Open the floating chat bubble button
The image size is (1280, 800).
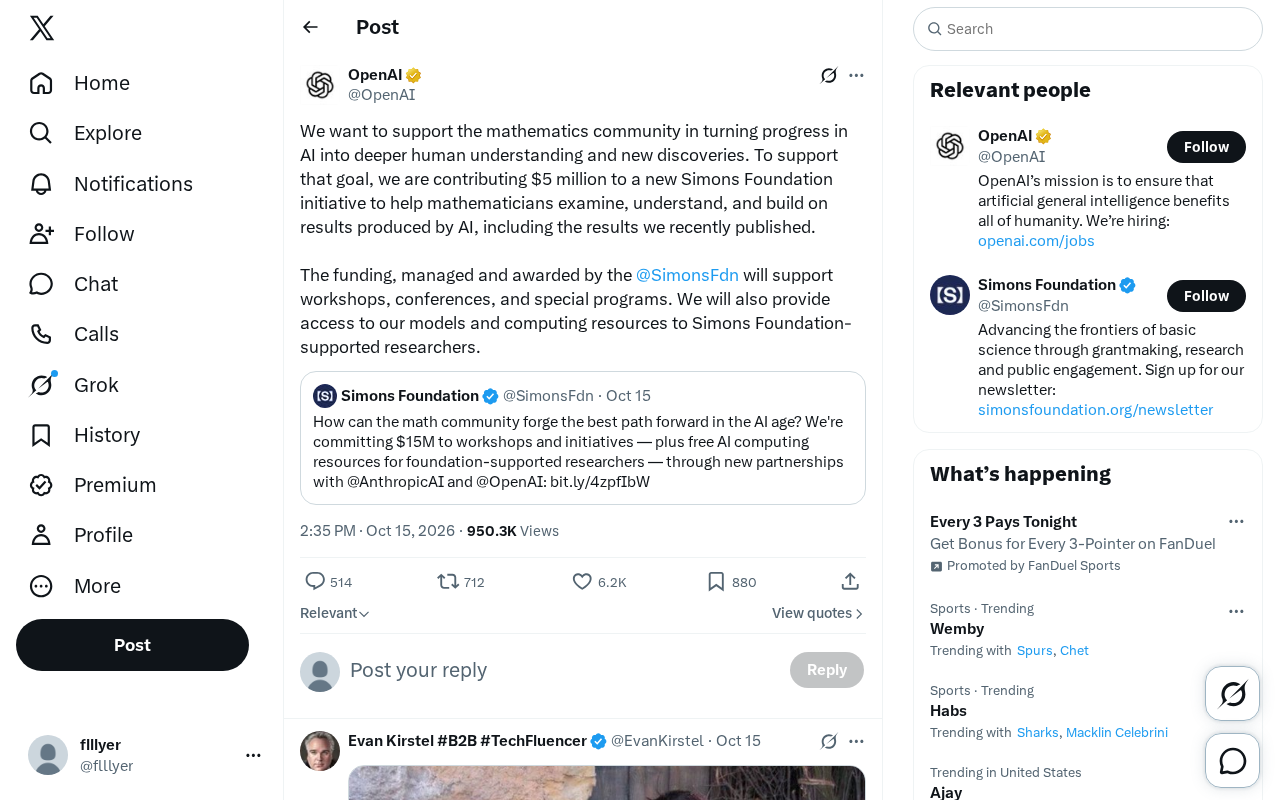[1232, 761]
